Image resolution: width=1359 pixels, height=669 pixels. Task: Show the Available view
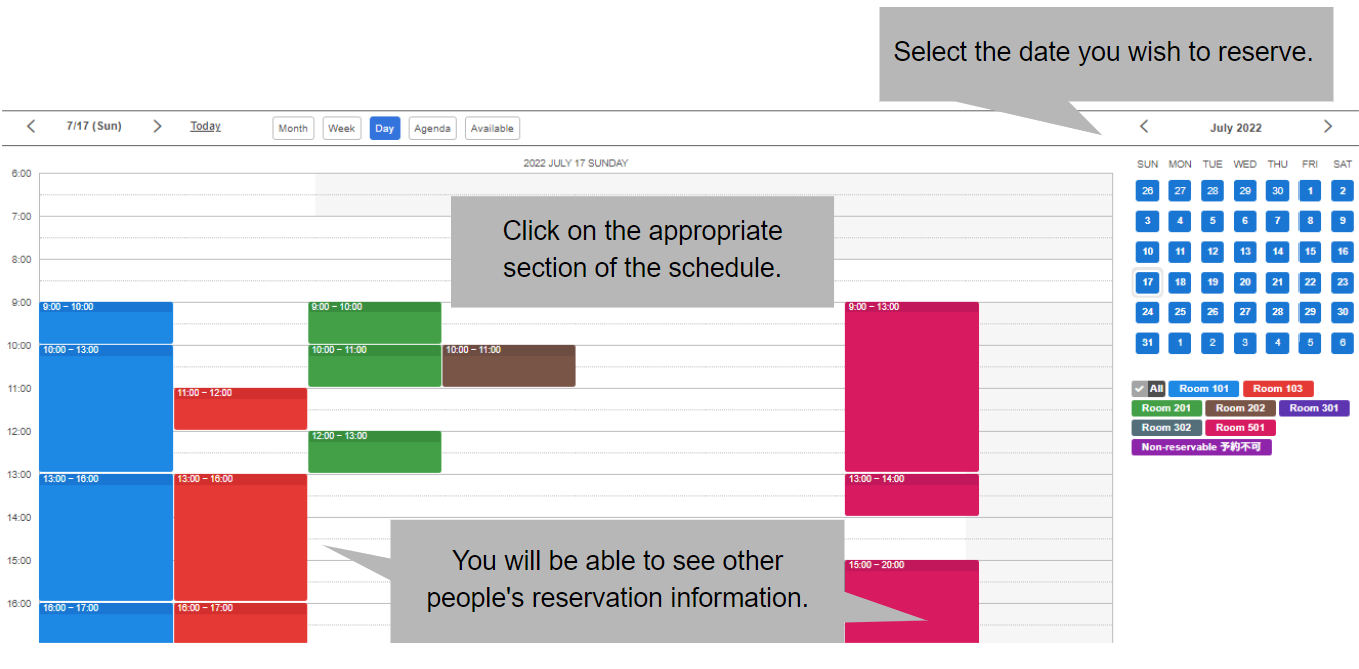(492, 128)
